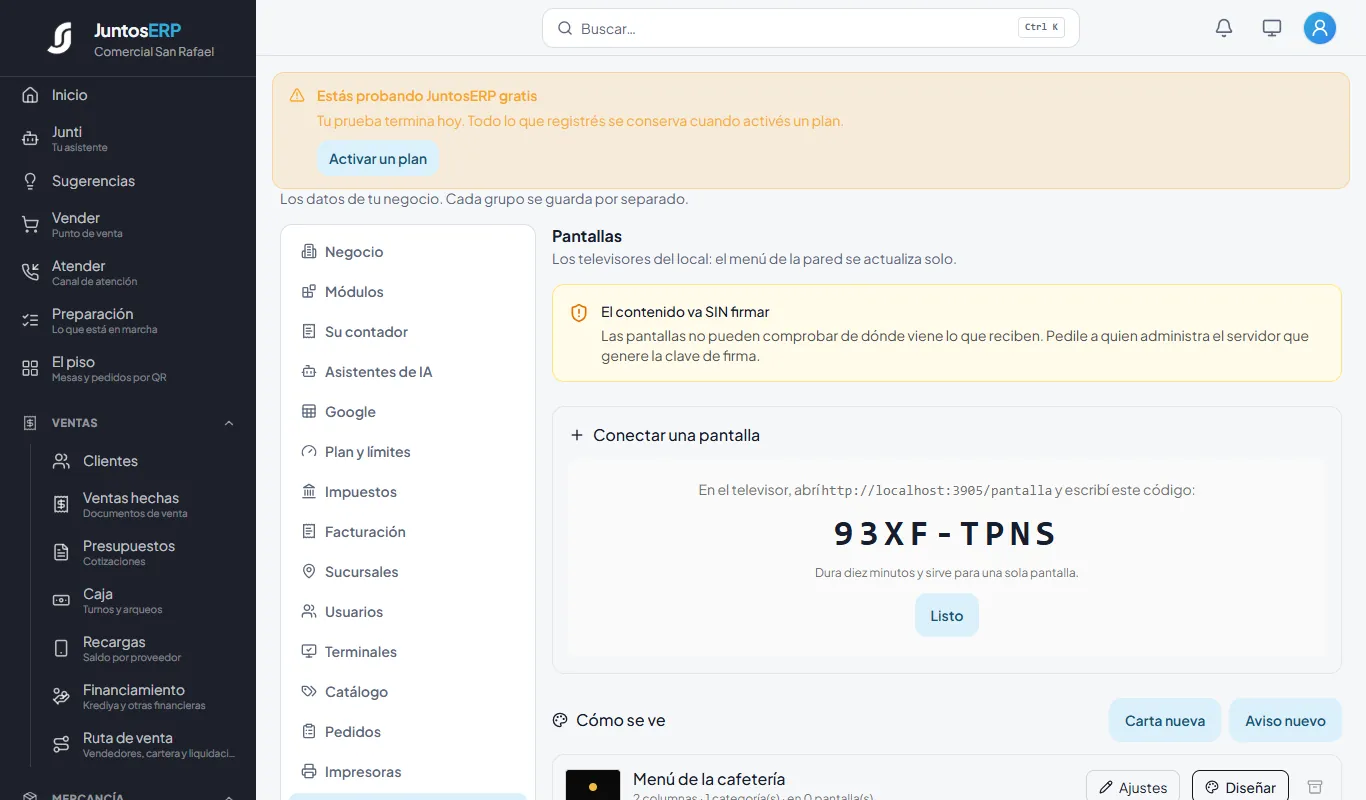The width and height of the screenshot is (1366, 800).
Task: Click the Preparación checklist icon
Action: [x=30, y=320]
